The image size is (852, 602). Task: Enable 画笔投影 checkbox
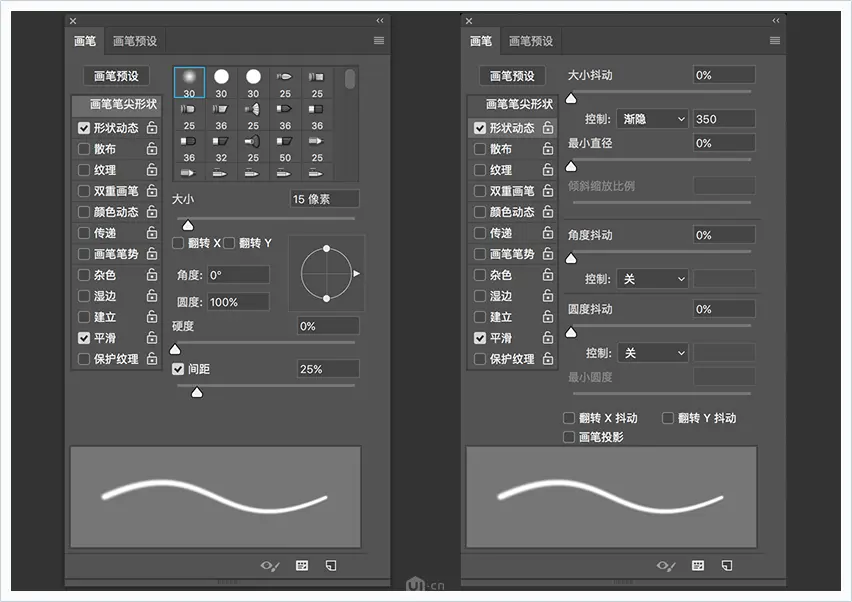(x=569, y=437)
